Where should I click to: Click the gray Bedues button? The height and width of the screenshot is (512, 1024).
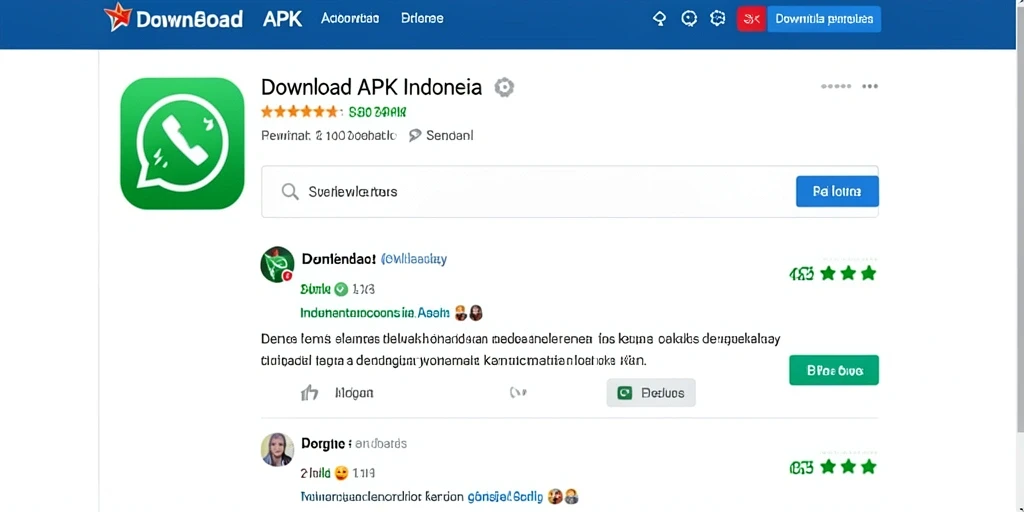point(651,392)
